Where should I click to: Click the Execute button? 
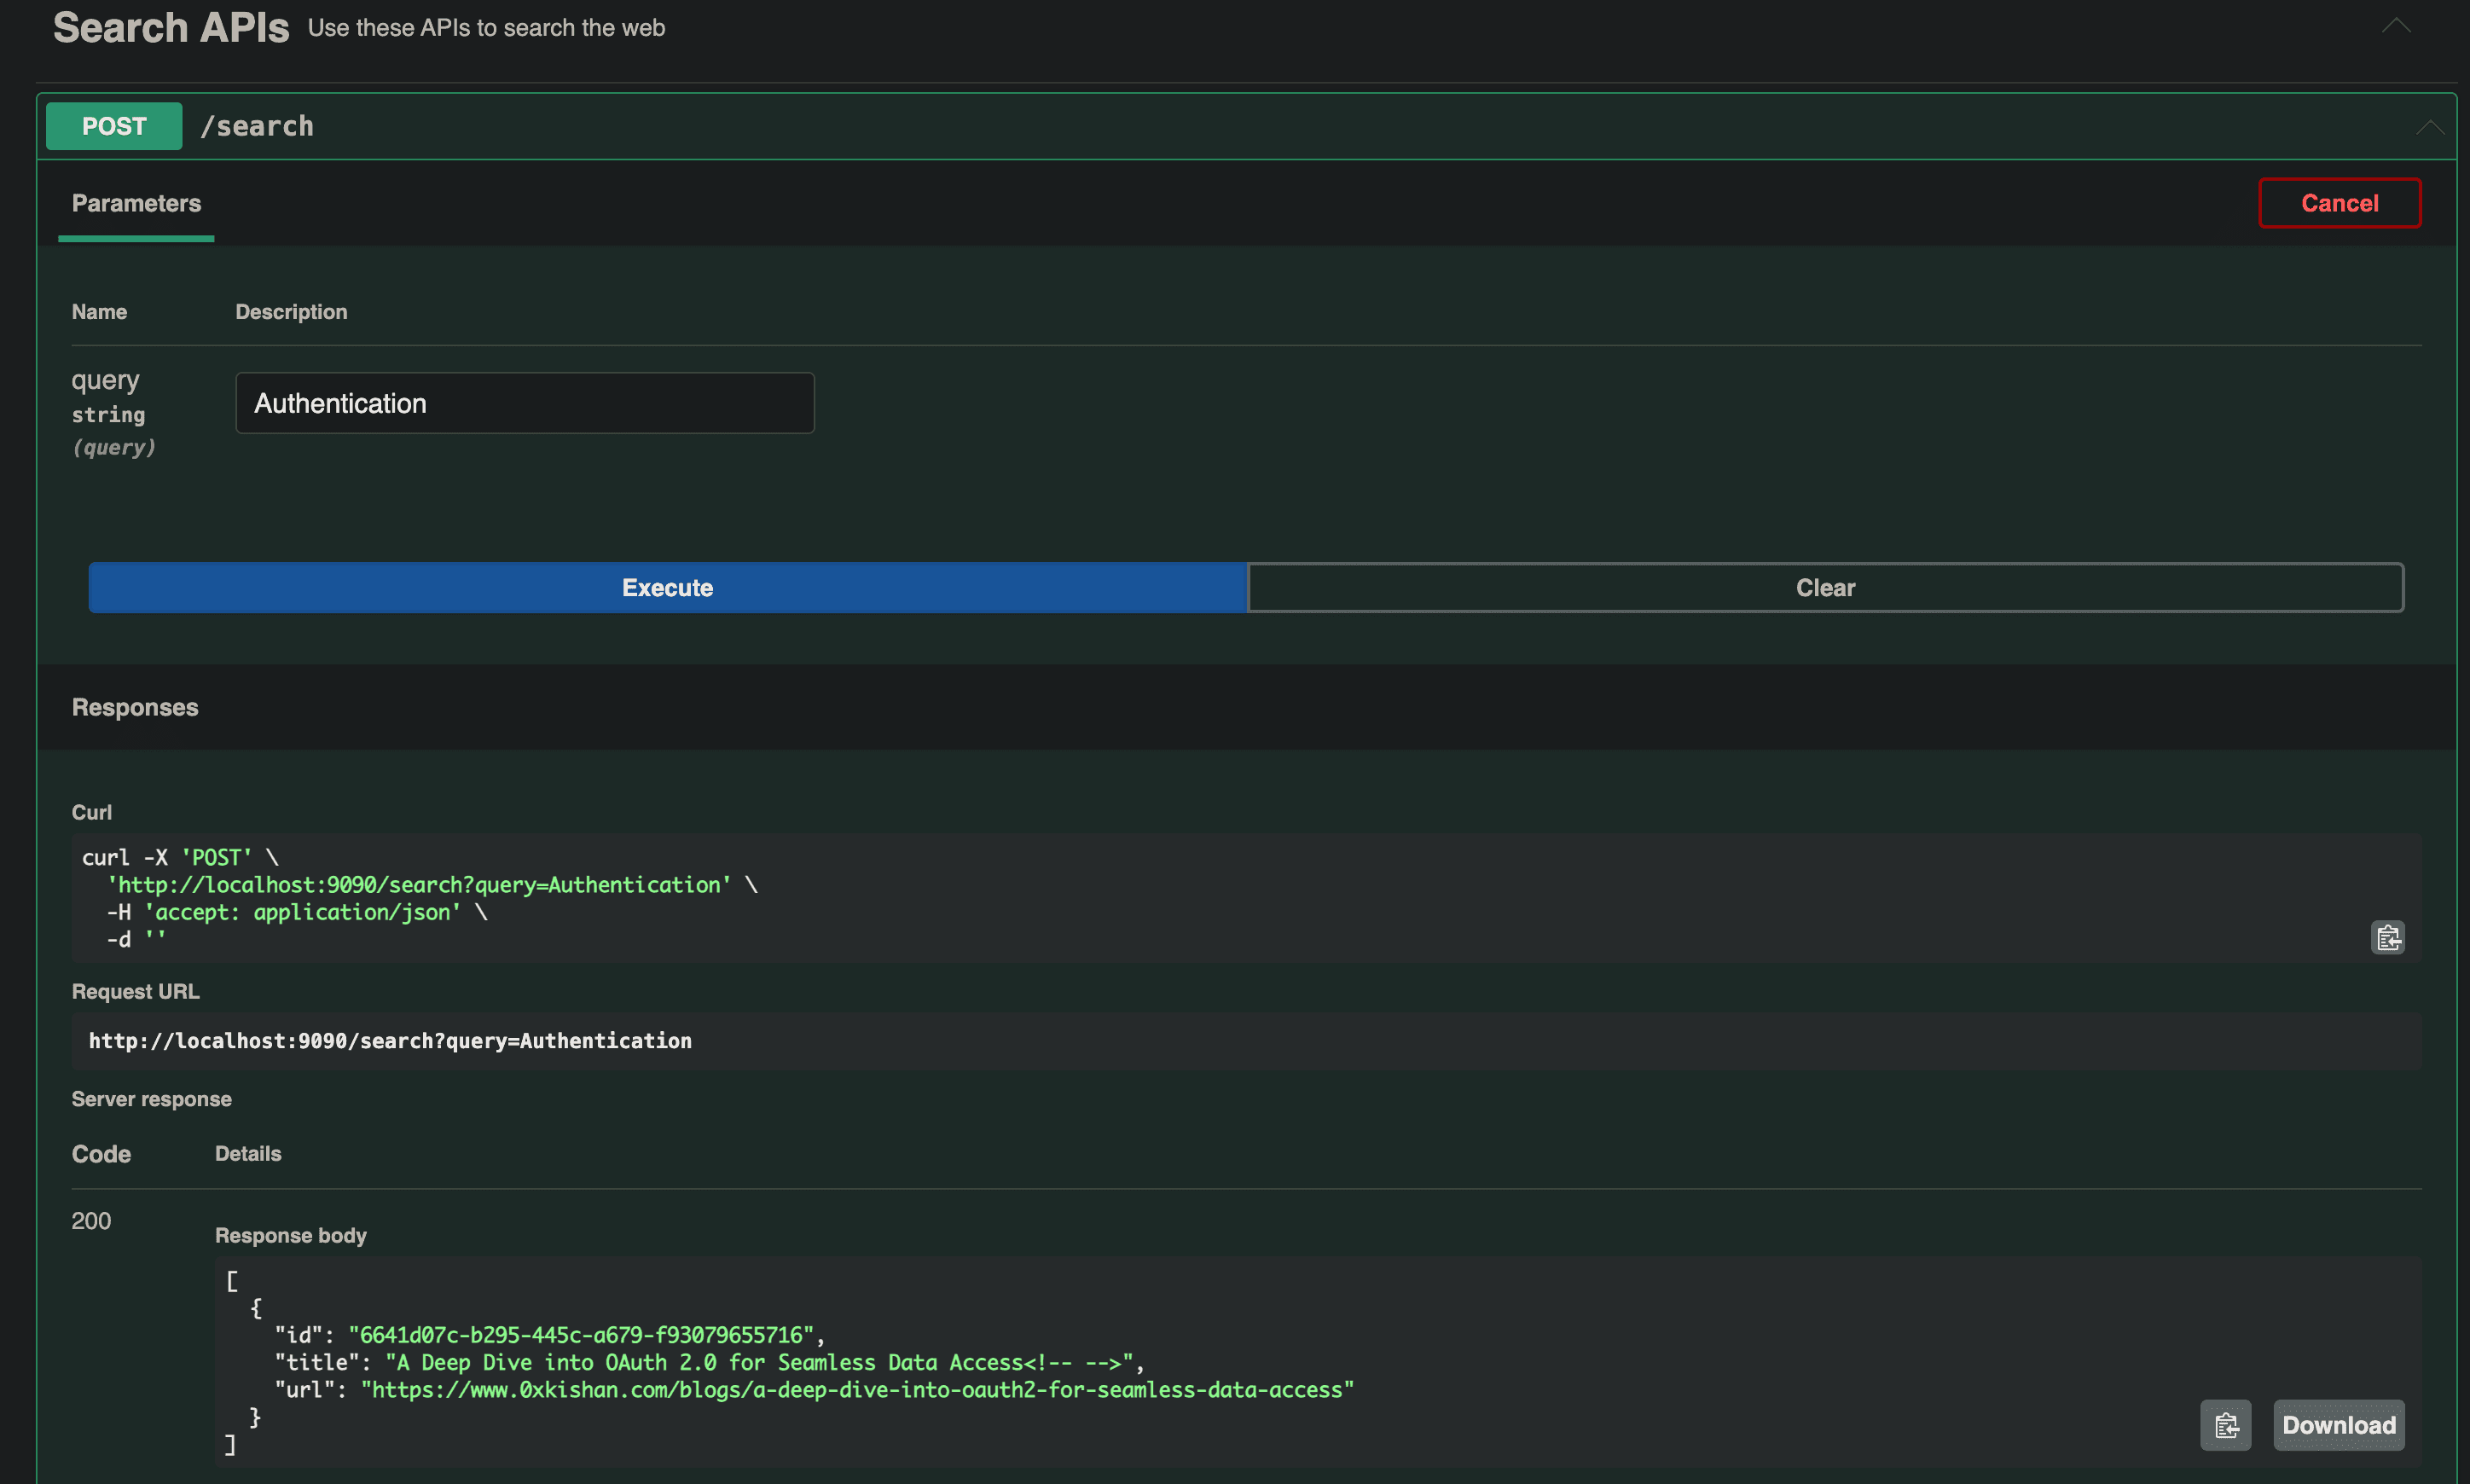tap(667, 588)
